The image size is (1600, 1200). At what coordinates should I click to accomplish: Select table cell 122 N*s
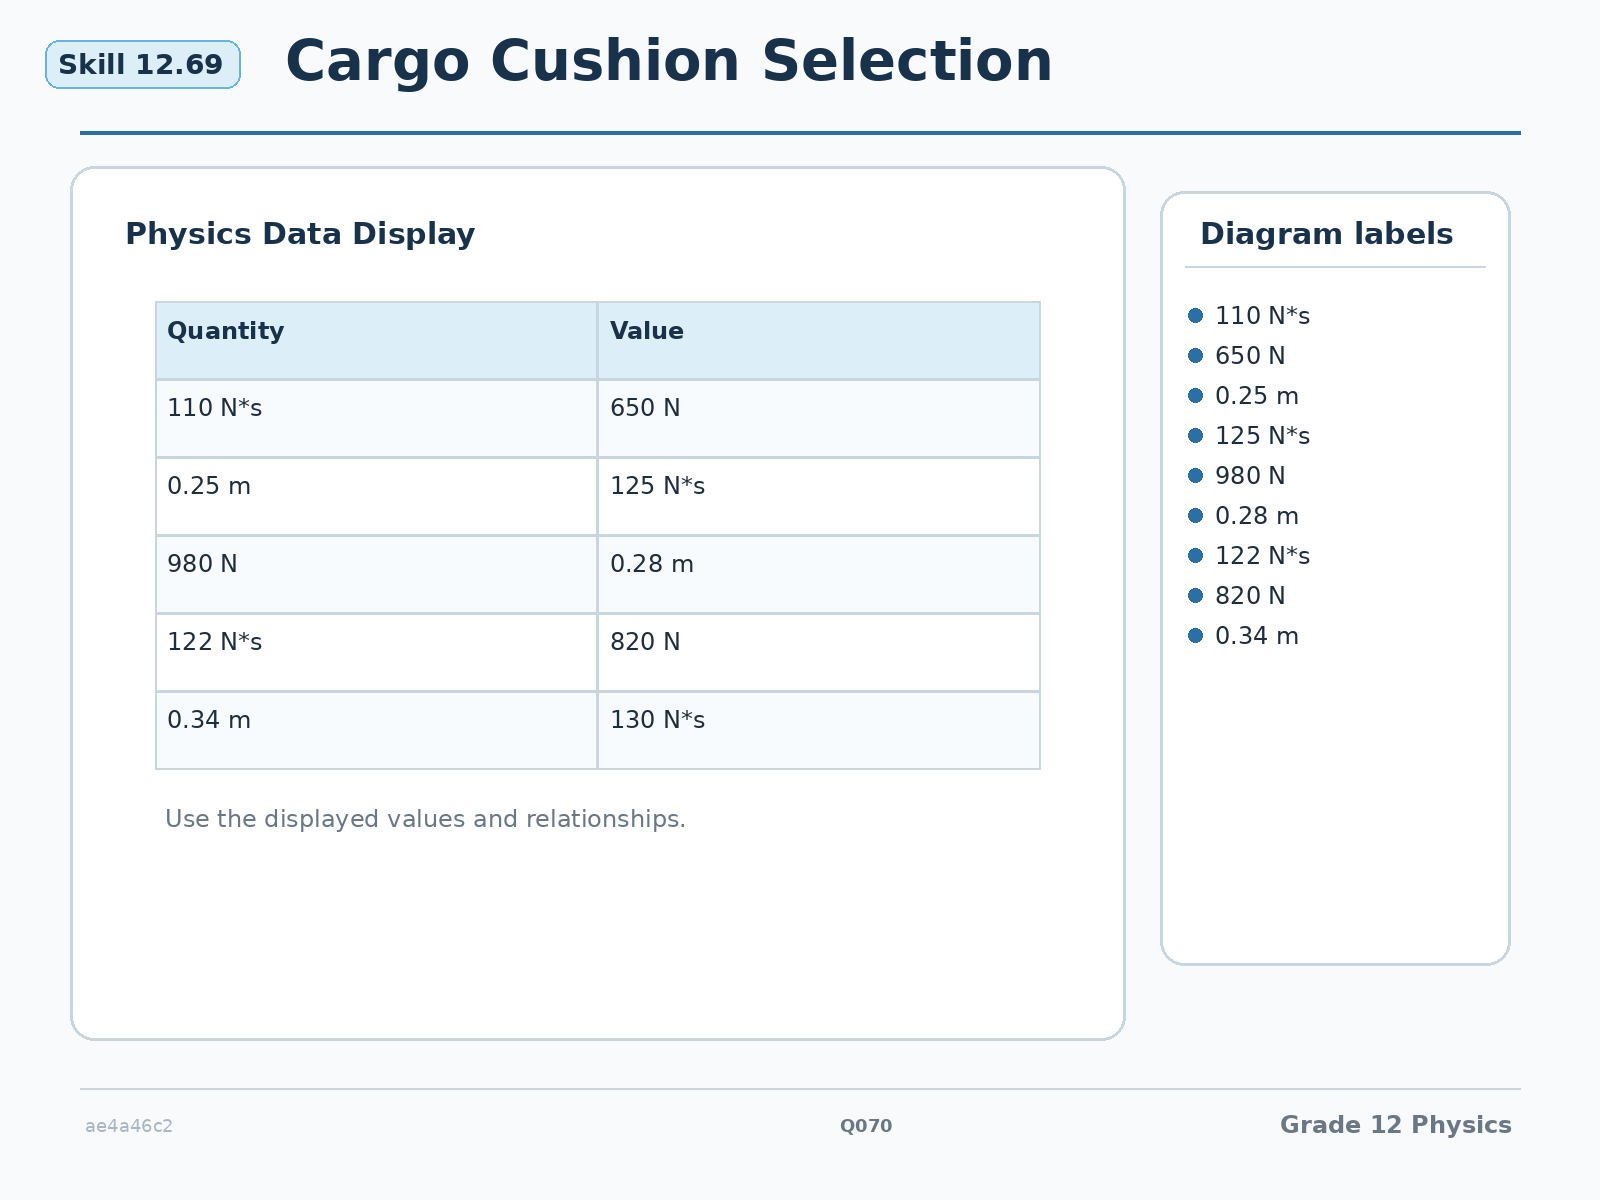tap(377, 653)
